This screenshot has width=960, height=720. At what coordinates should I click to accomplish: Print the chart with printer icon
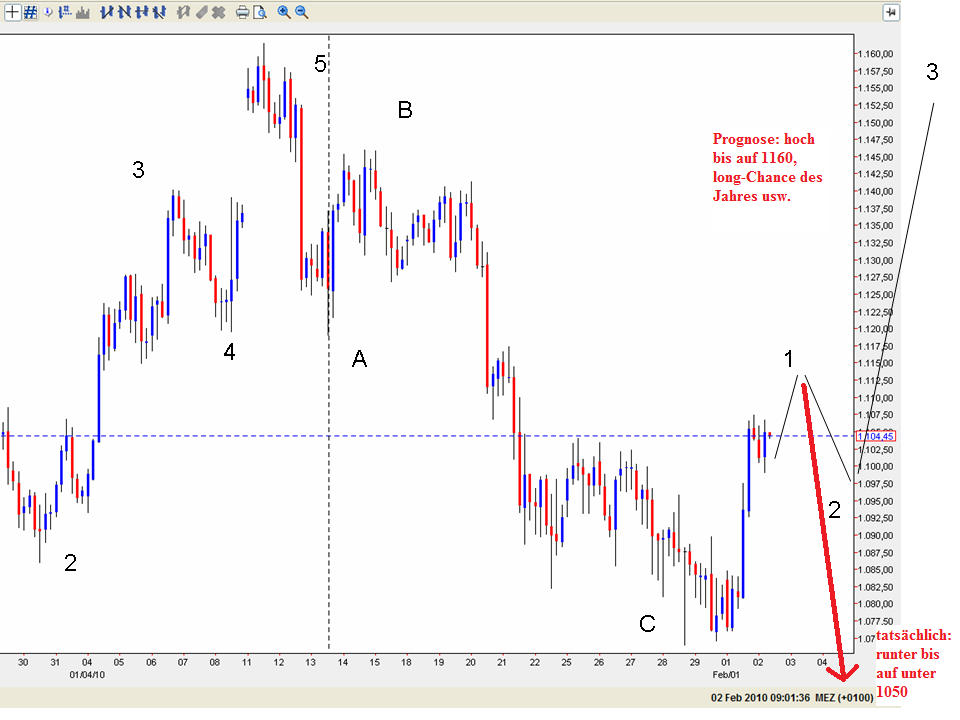(242, 12)
